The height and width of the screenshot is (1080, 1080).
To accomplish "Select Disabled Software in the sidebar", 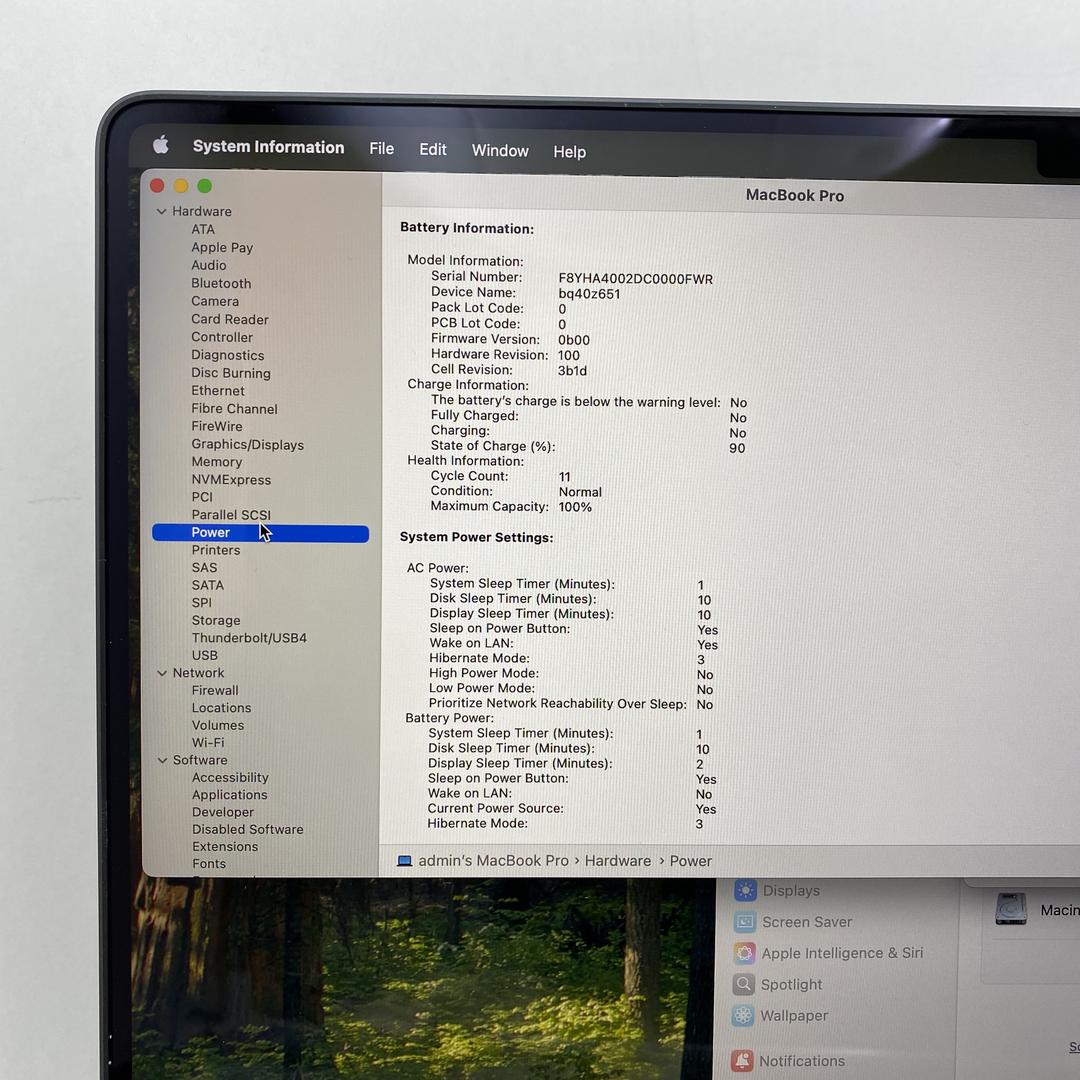I will (x=247, y=829).
